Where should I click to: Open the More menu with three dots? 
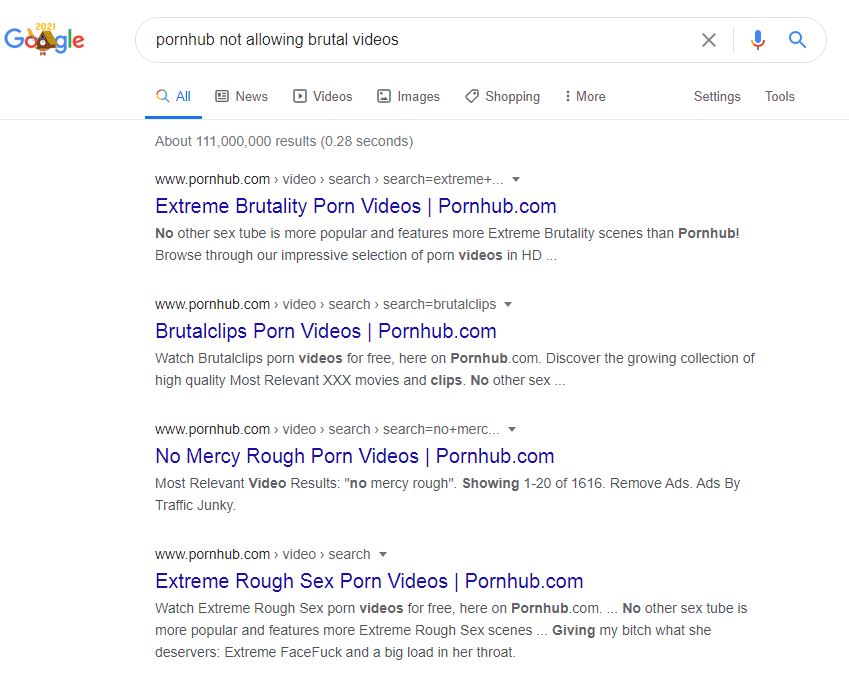(585, 97)
